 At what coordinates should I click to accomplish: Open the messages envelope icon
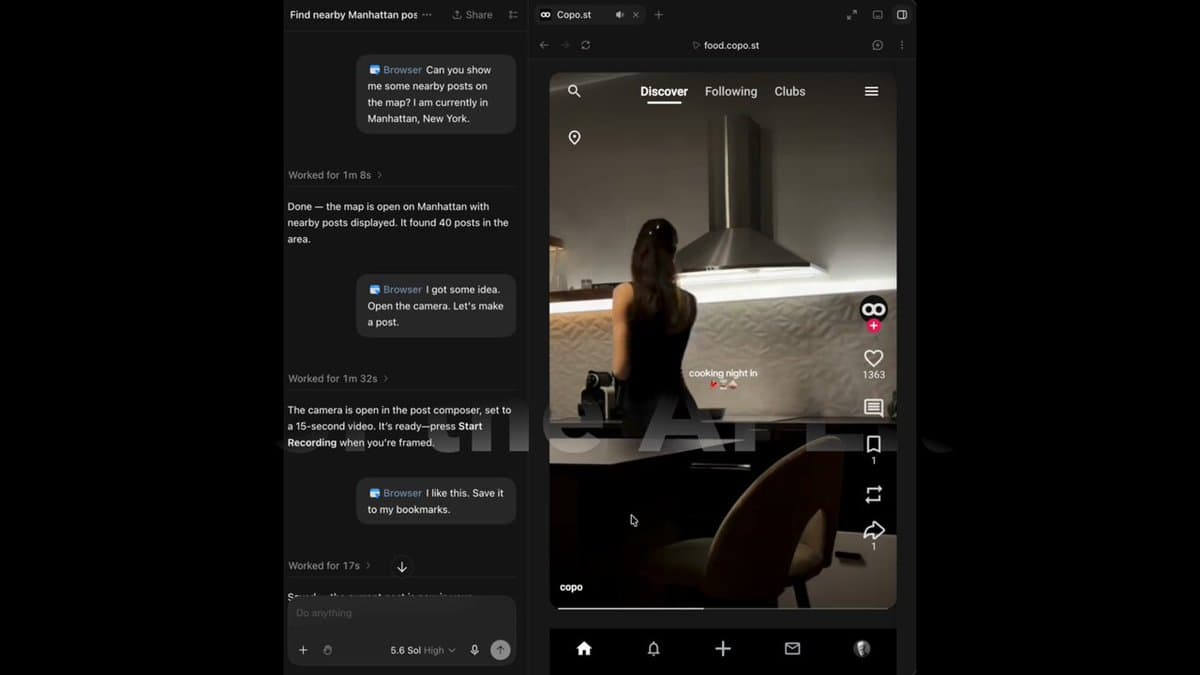point(792,649)
